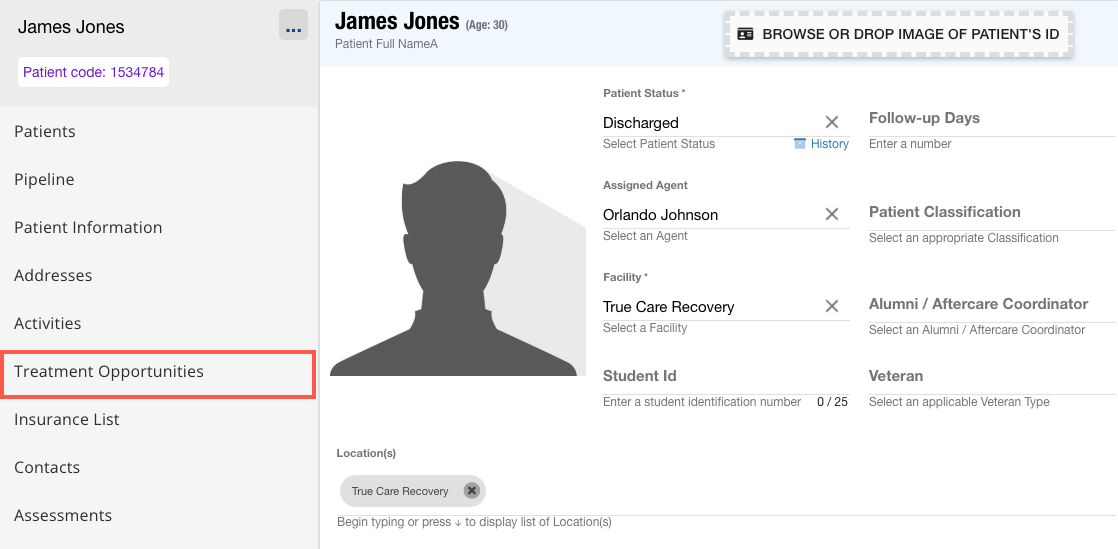Remove the True Care Recovery location chip
1118x549 pixels.
click(472, 491)
